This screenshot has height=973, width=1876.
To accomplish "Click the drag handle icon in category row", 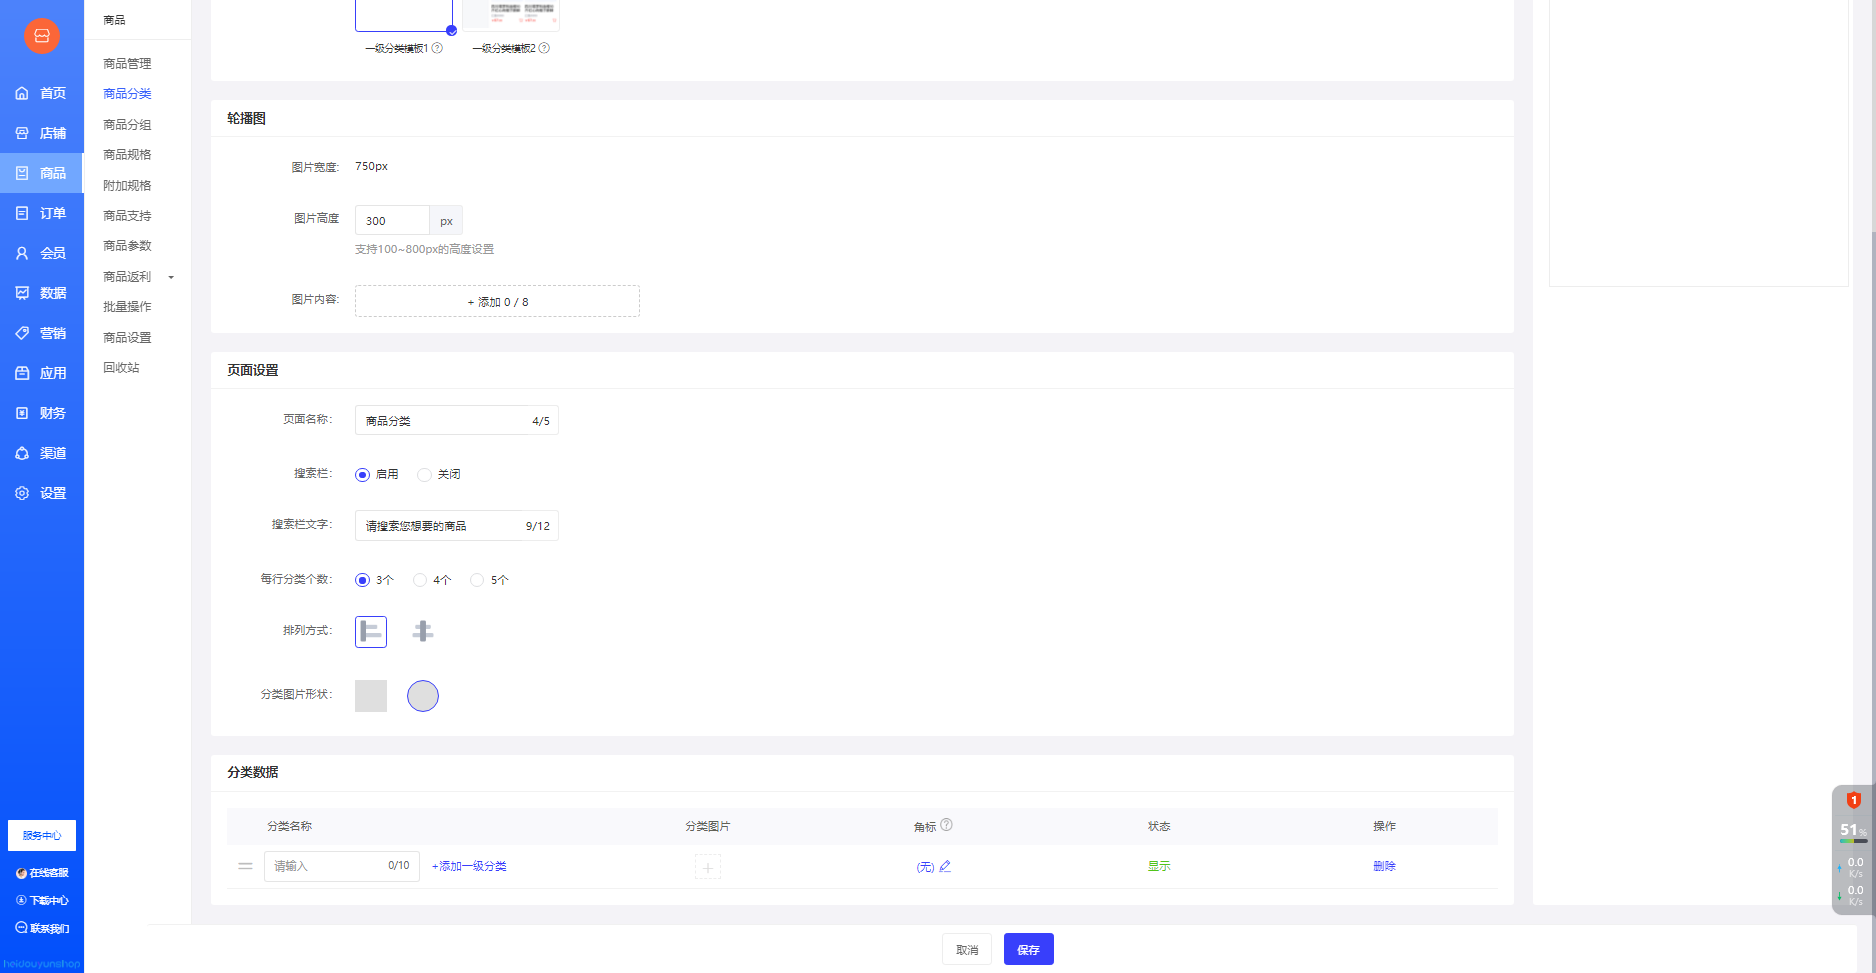I will [x=245, y=866].
